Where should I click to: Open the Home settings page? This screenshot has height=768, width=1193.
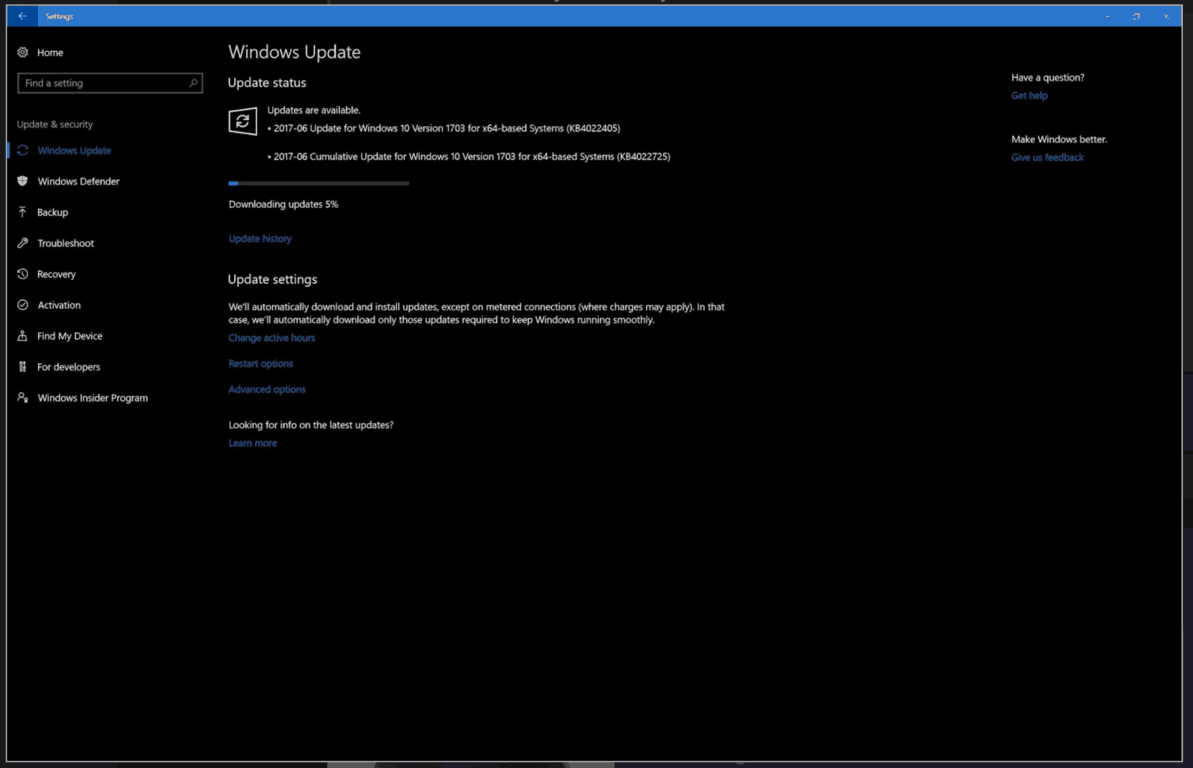[50, 53]
